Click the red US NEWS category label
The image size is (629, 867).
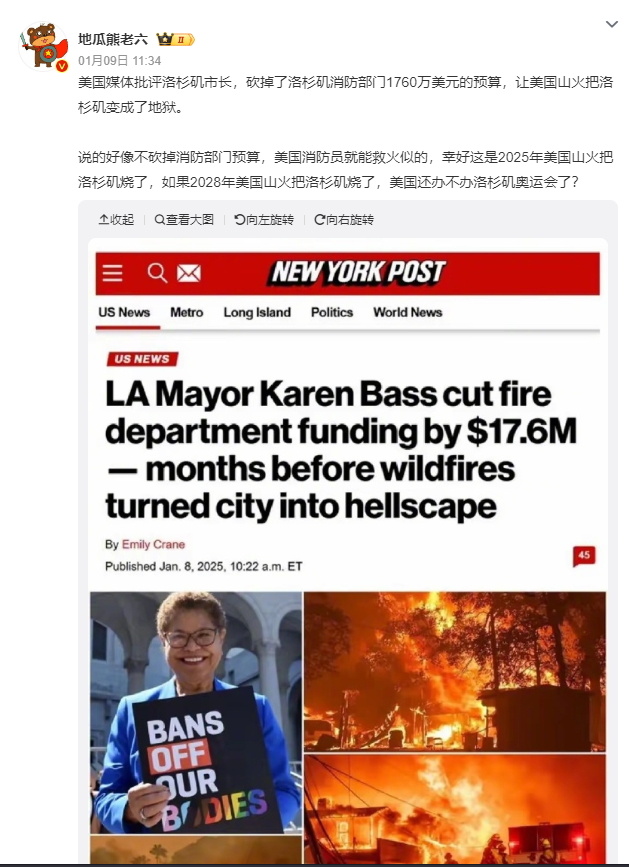pos(143,359)
